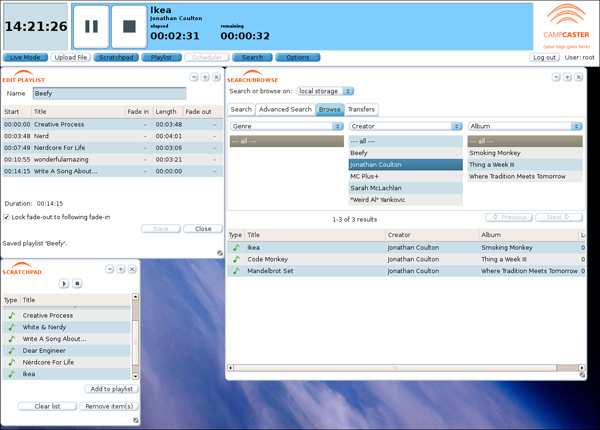Play selected item in Scratchpad
Viewport: 600px width, 430px height.
pyautogui.click(x=64, y=283)
